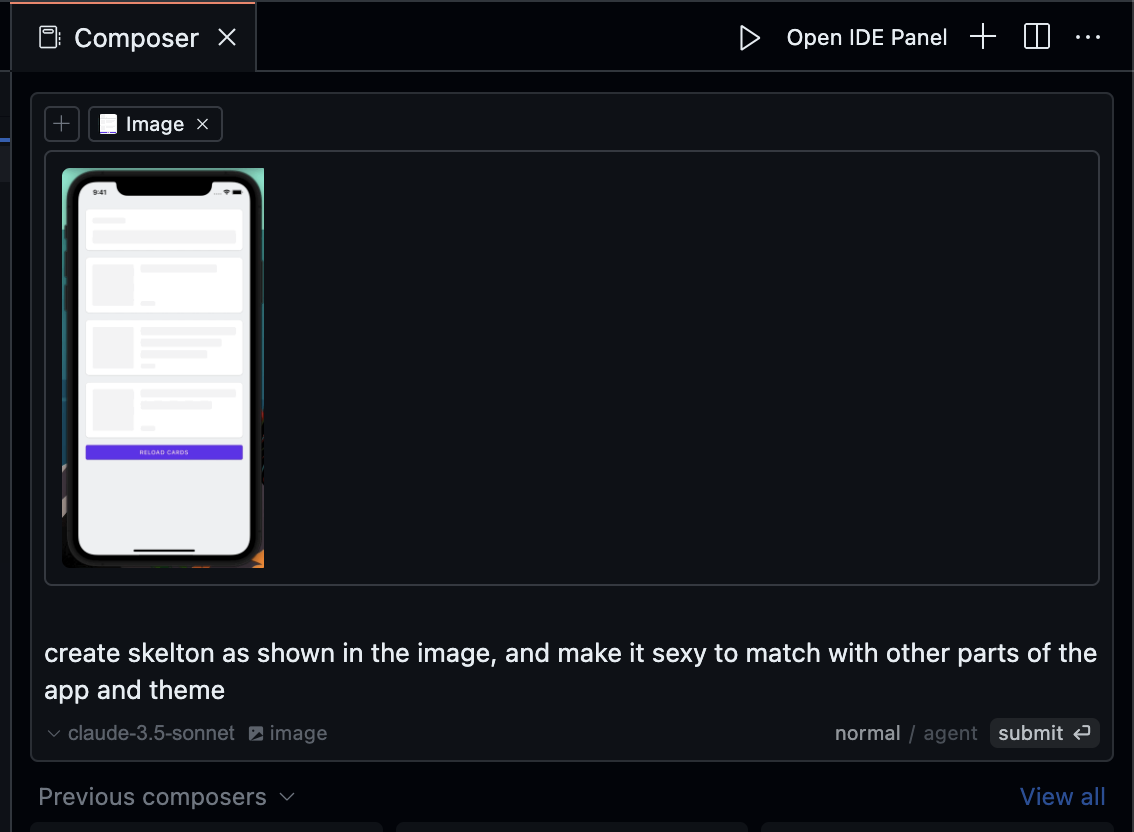This screenshot has width=1134, height=832.
Task: Expand the Previous composers list
Action: (166, 797)
